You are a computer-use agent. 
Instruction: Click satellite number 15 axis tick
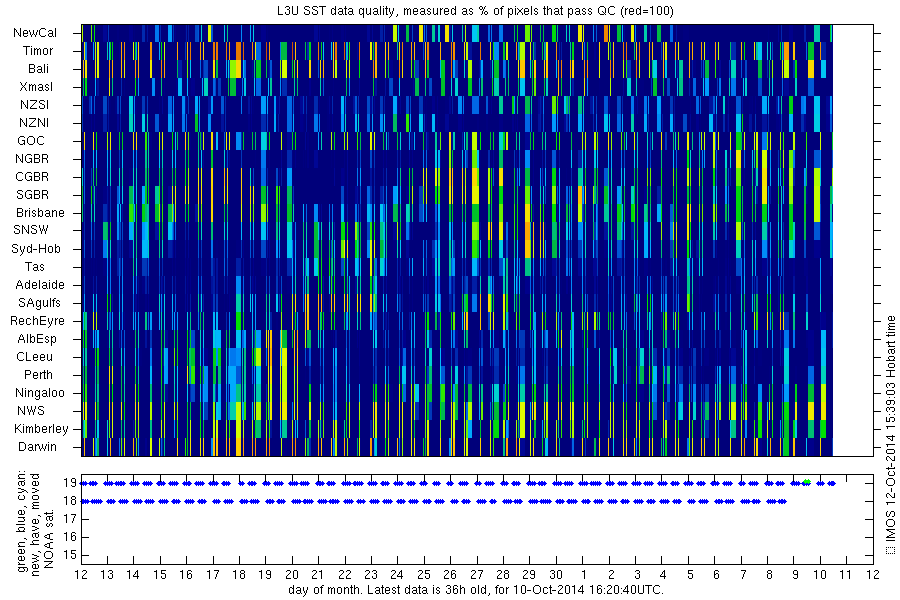click(70, 555)
